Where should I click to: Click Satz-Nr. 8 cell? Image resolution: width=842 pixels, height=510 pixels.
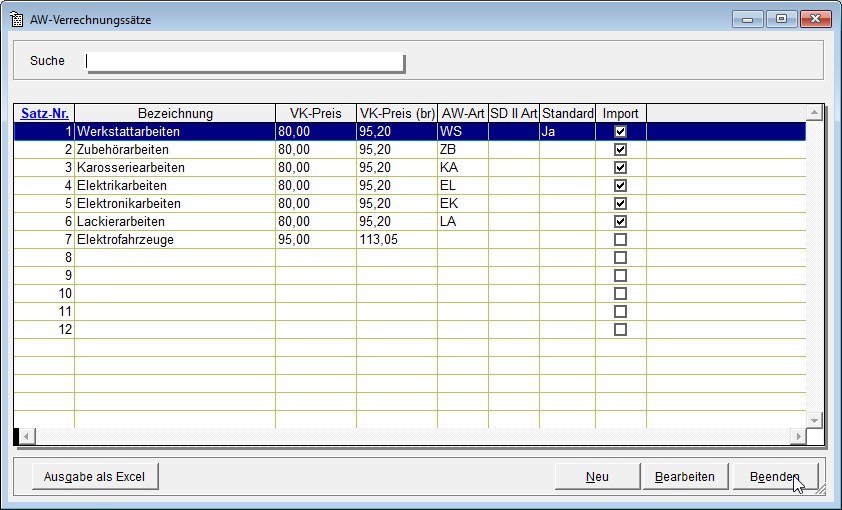pos(44,257)
